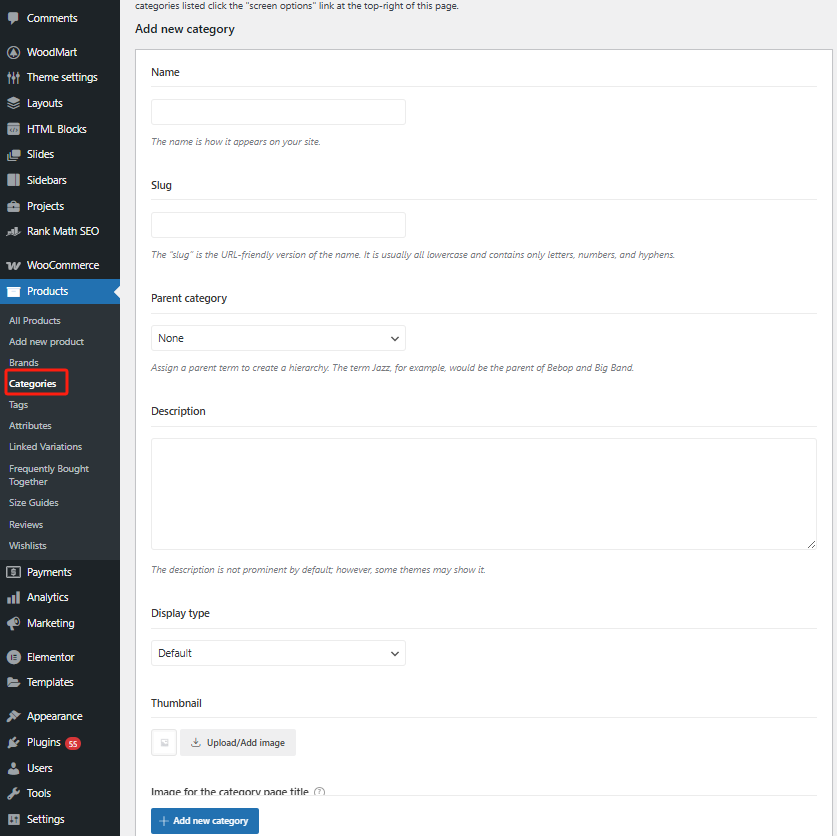Viewport: 837px width, 836px height.
Task: Click the Comments speech bubble icon
Action: 13,18
